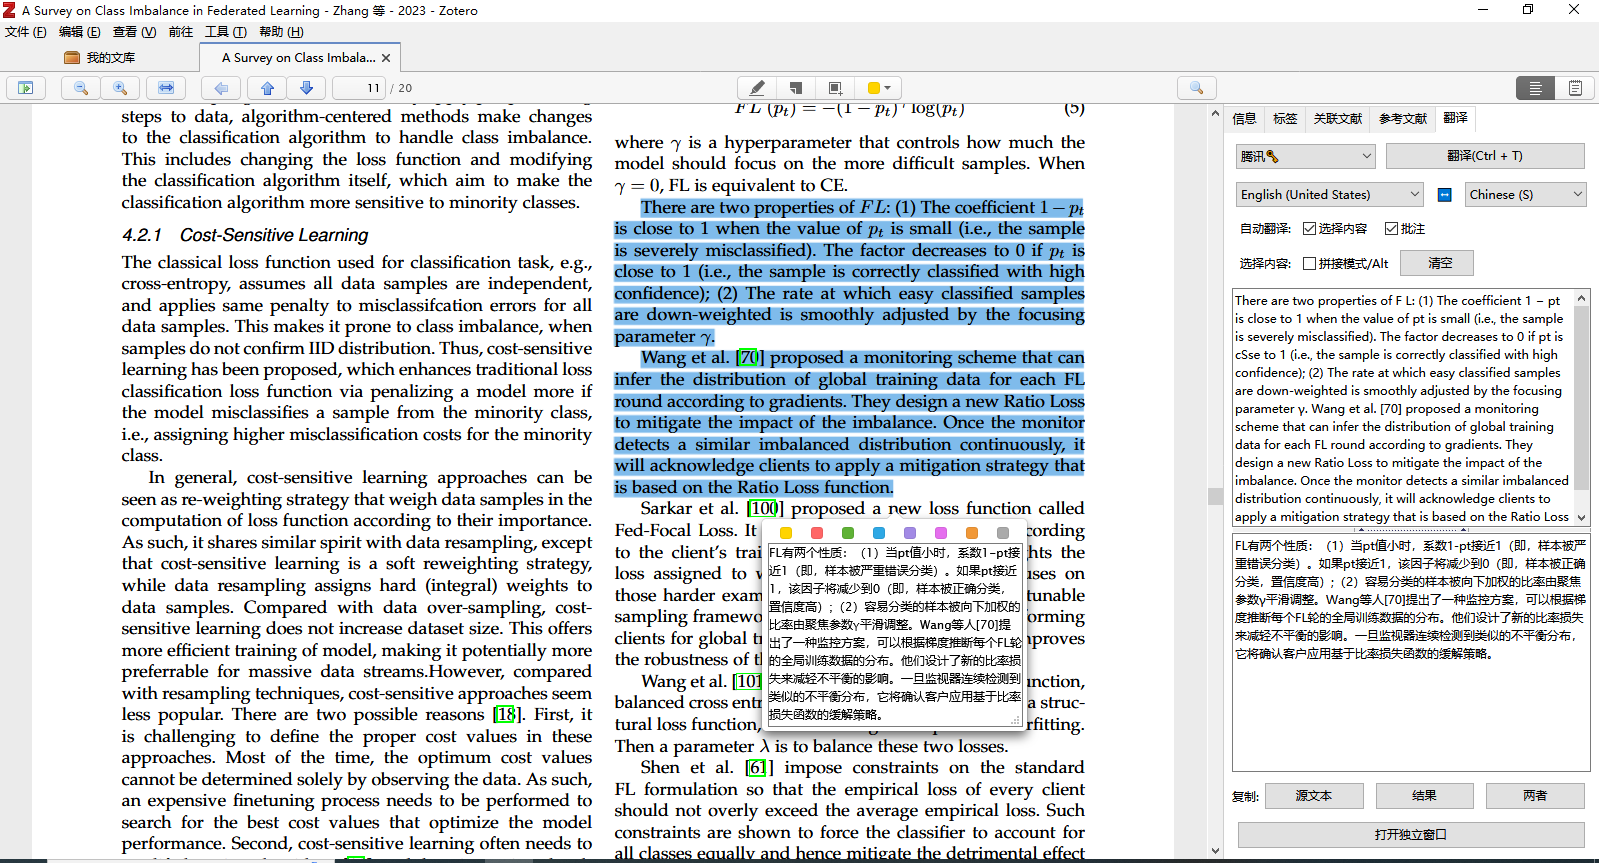Click the annotation popup comment text box
Screen dimensions: 1599x863
[x=895, y=634]
